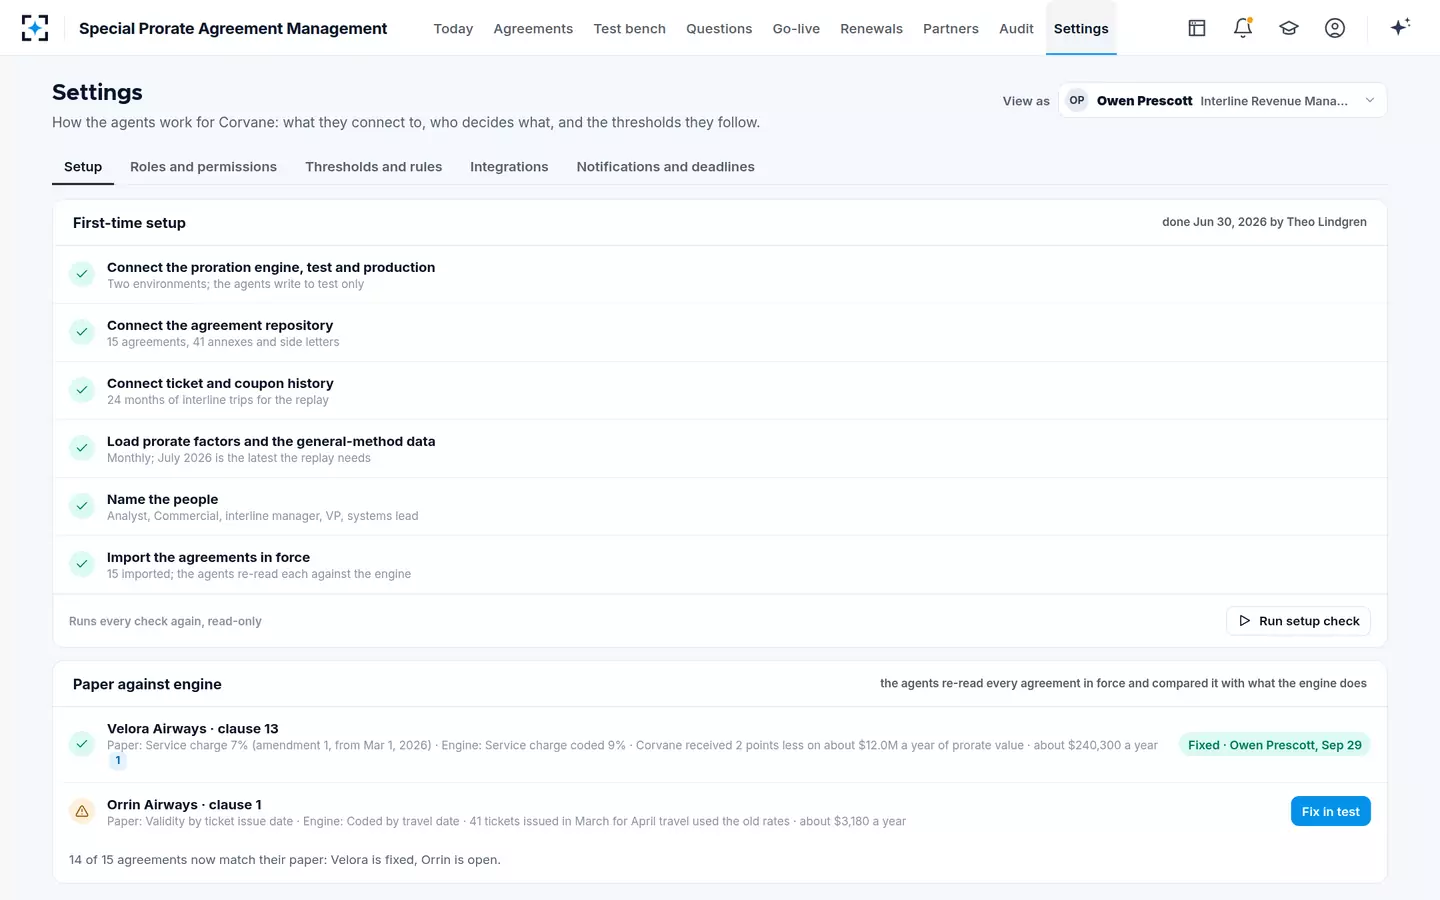Screen dimensions: 1440x900
Task: Click the Load prorate factors and the general-method data row
Action: click(x=720, y=448)
